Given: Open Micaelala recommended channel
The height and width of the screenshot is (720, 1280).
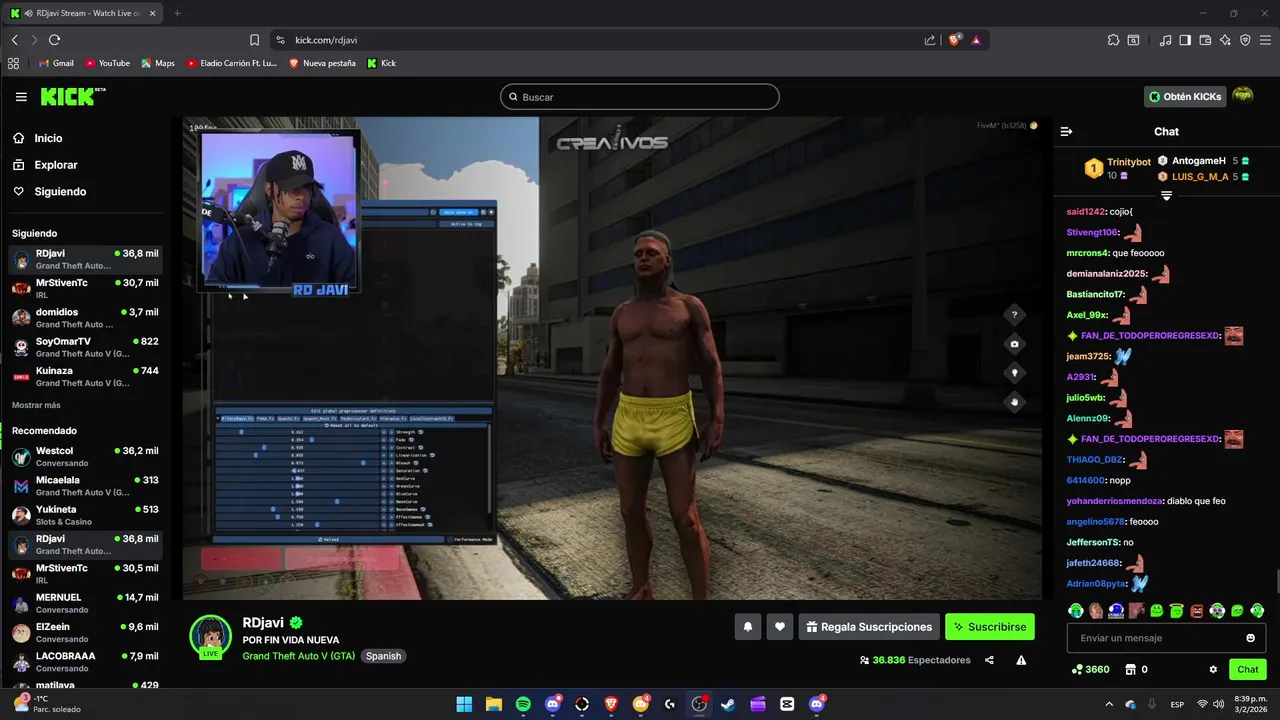Looking at the screenshot, I should coord(84,486).
